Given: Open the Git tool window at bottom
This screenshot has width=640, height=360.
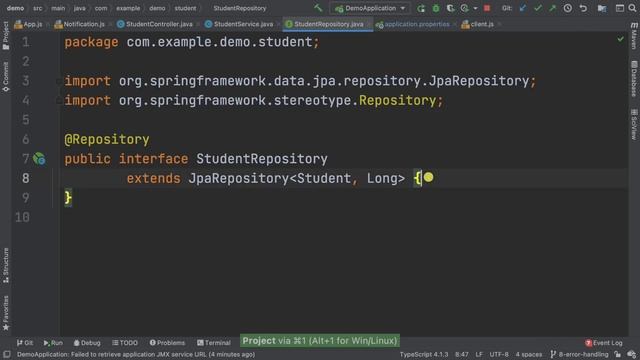Looking at the screenshot, I should coord(25,343).
